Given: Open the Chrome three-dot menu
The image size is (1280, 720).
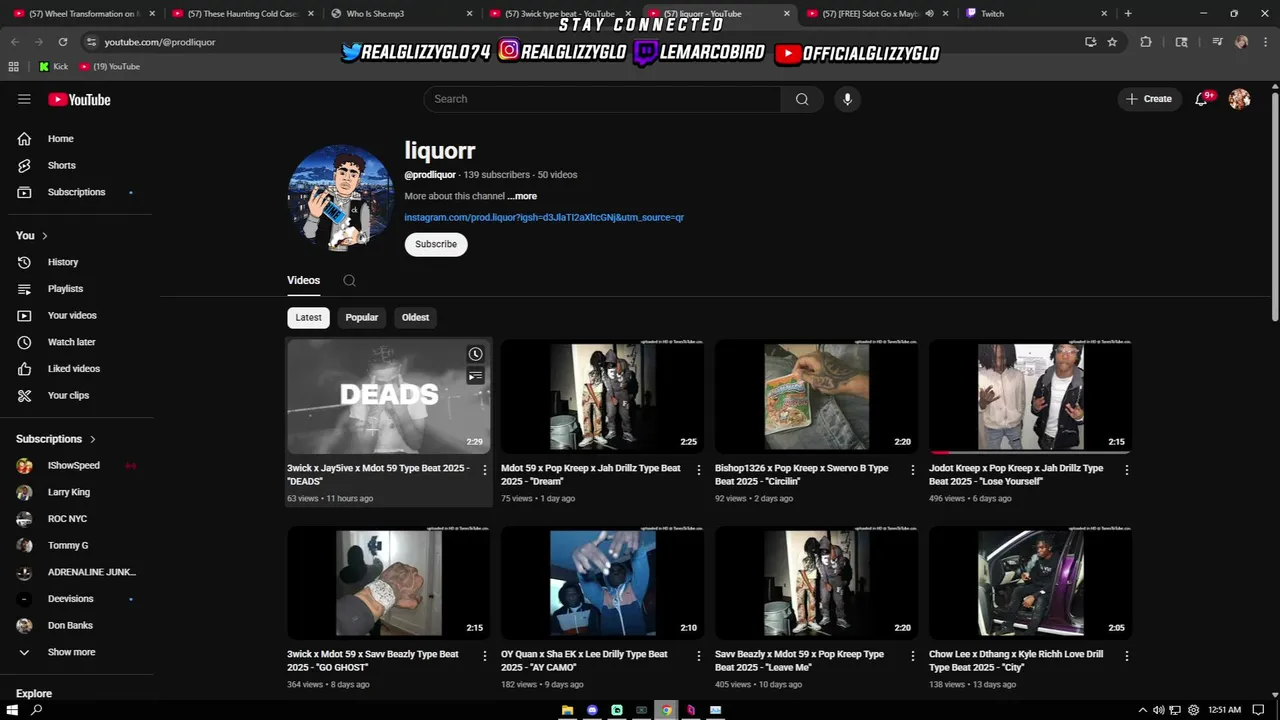Looking at the screenshot, I should 1266,42.
